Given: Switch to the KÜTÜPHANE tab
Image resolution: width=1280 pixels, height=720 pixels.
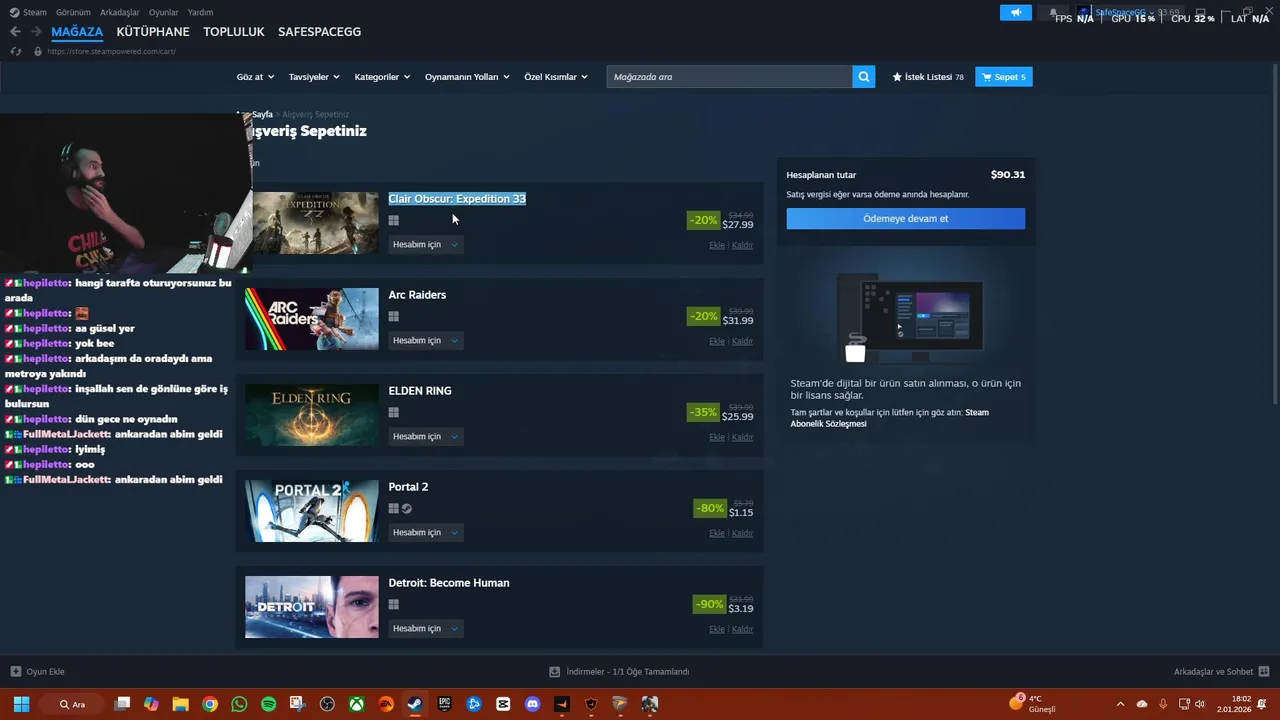Looking at the screenshot, I should point(153,32).
